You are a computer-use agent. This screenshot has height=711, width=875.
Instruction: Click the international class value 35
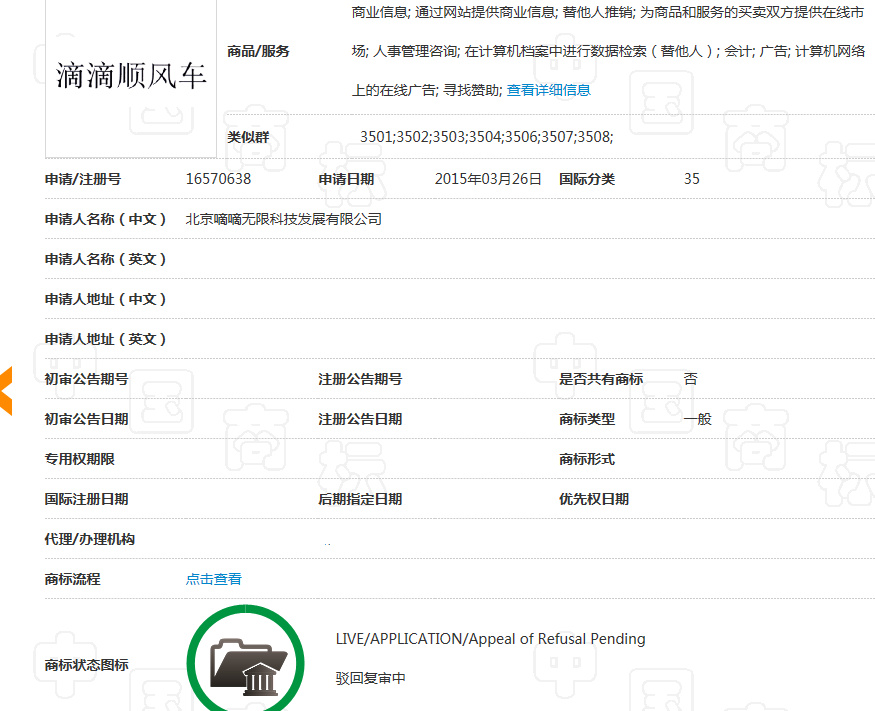point(691,179)
